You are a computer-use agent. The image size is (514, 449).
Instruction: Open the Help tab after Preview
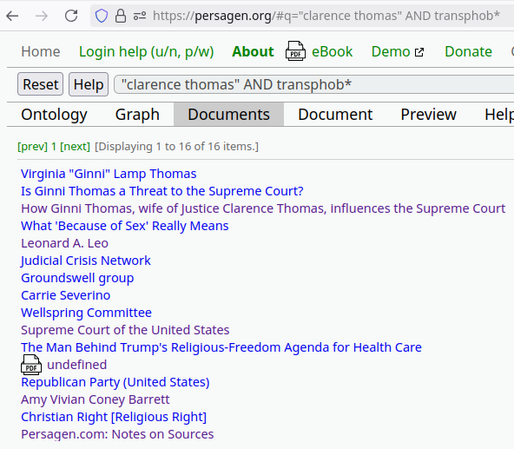point(499,115)
